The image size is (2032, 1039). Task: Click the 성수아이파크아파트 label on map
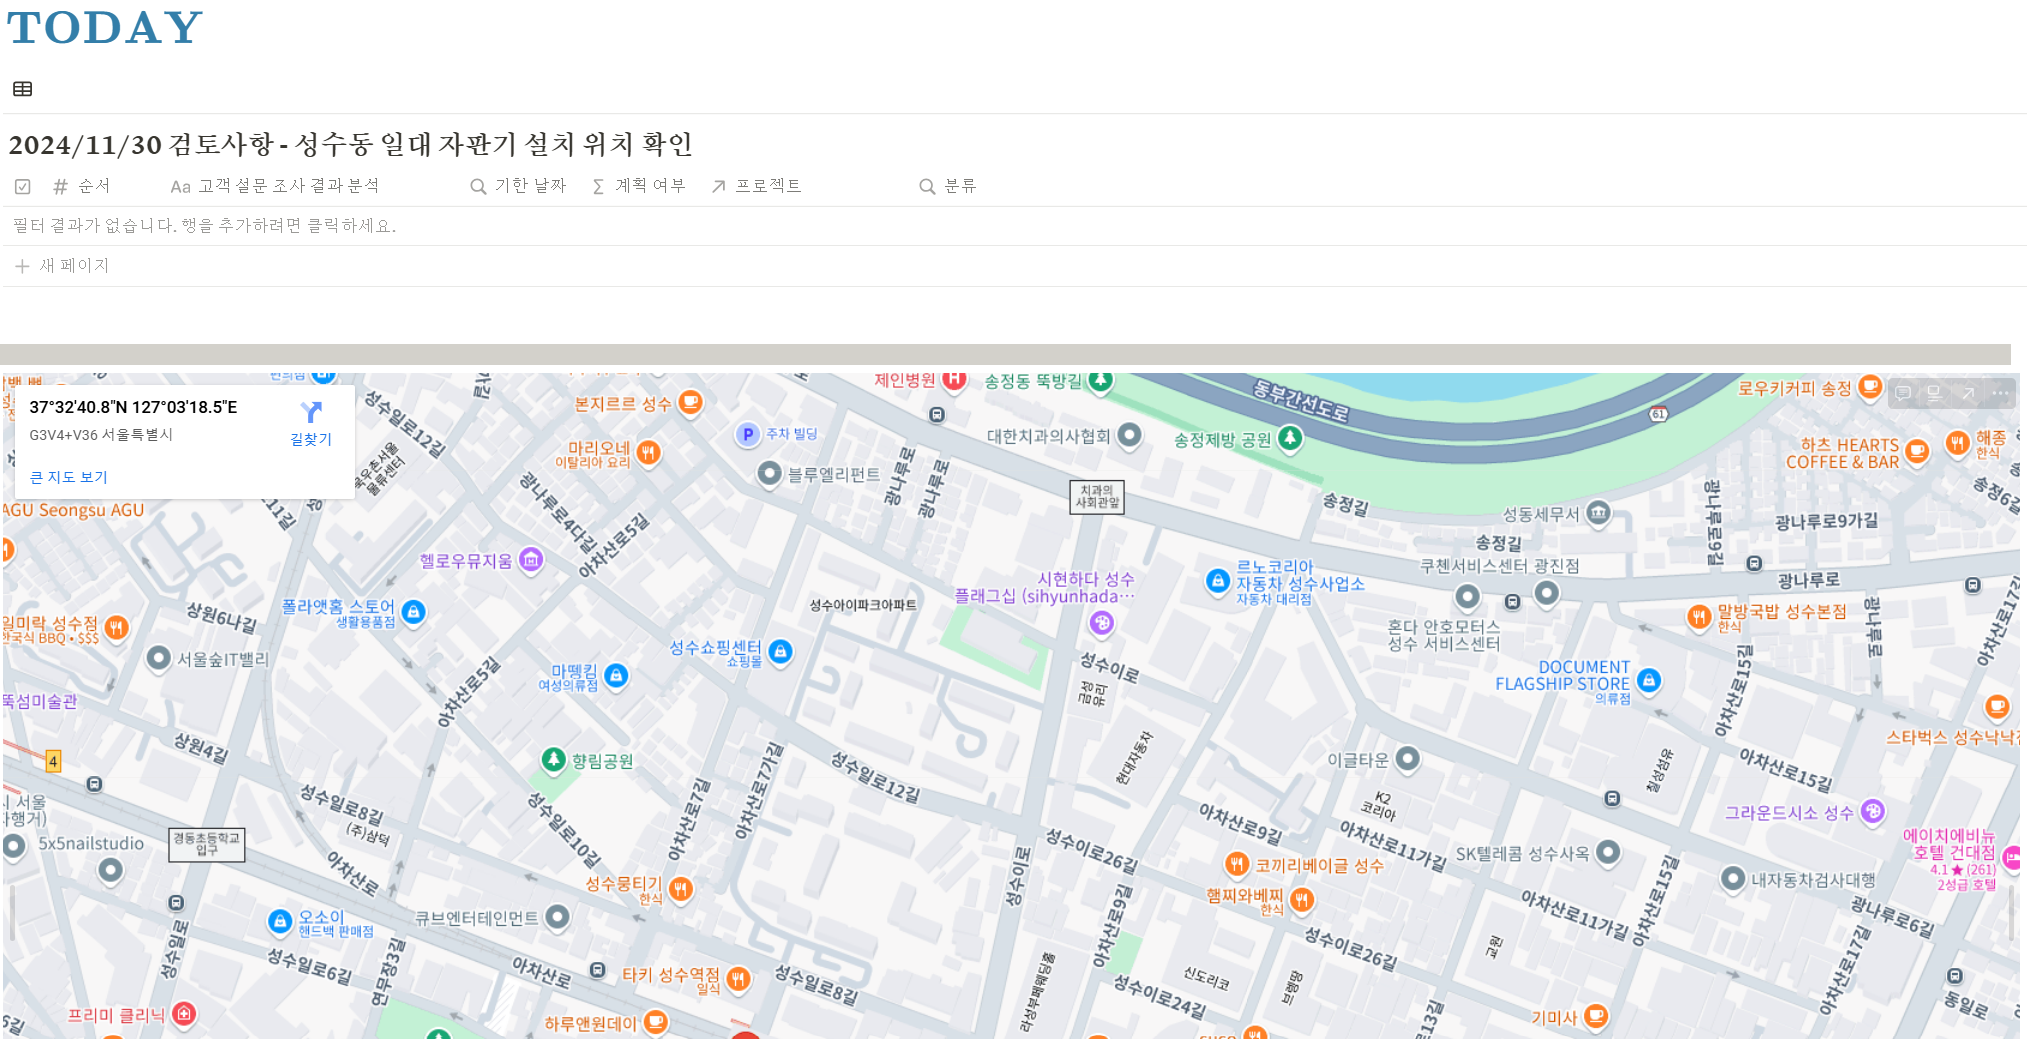pos(863,605)
